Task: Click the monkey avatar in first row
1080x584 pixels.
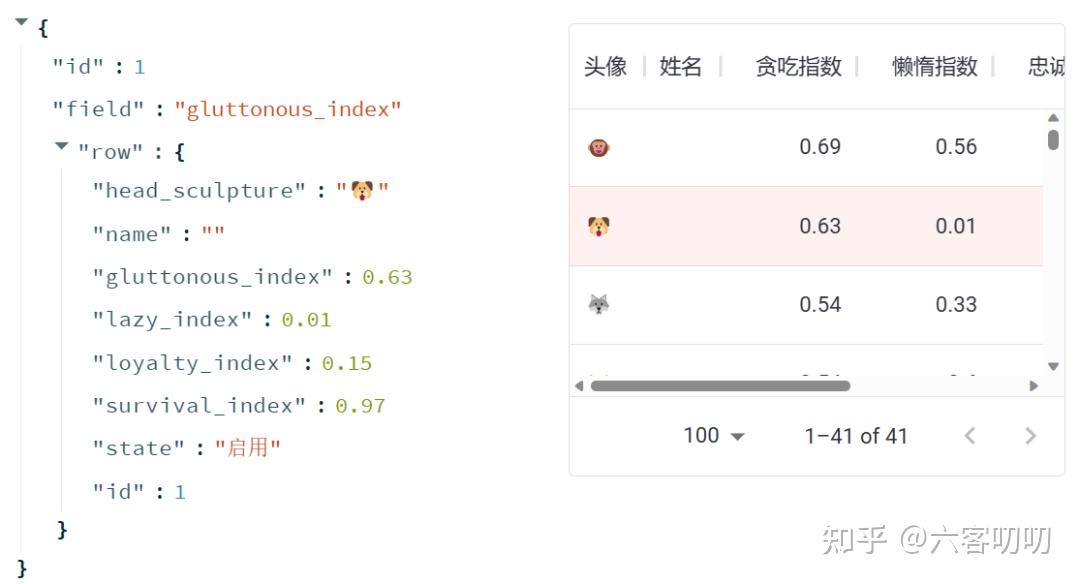Action: 599,147
